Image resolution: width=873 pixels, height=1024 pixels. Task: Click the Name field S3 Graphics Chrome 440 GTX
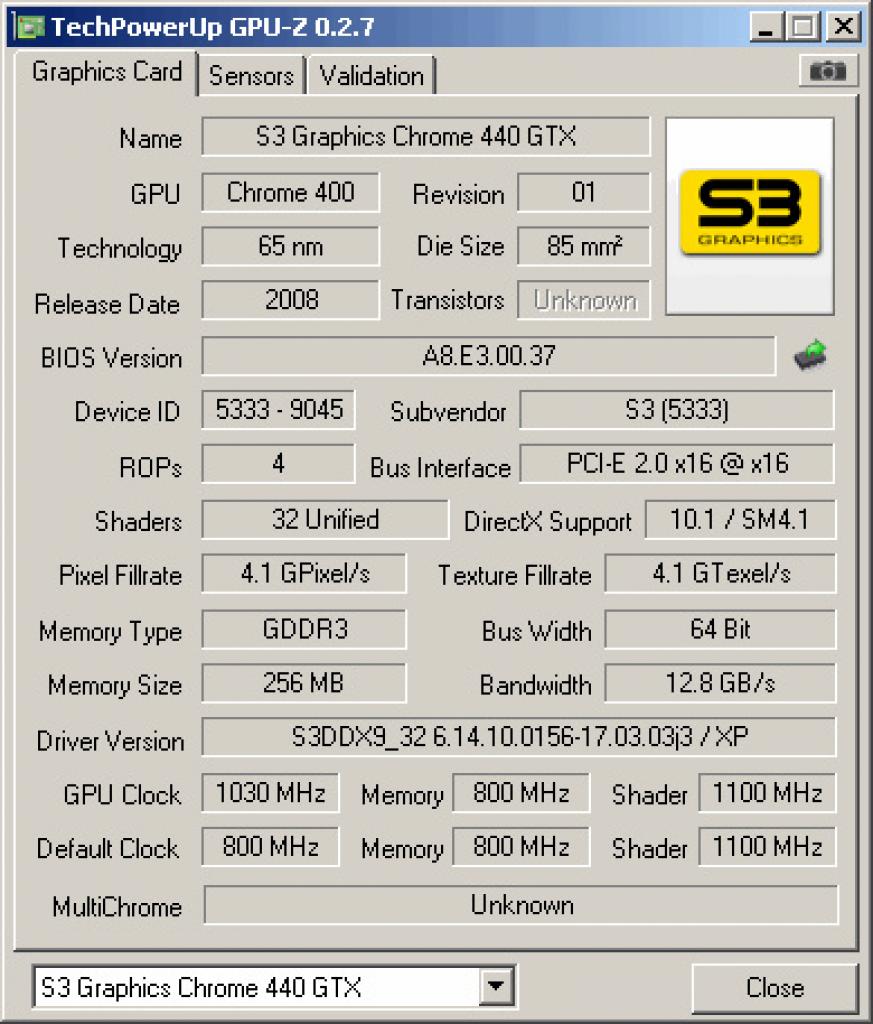pyautogui.click(x=426, y=136)
